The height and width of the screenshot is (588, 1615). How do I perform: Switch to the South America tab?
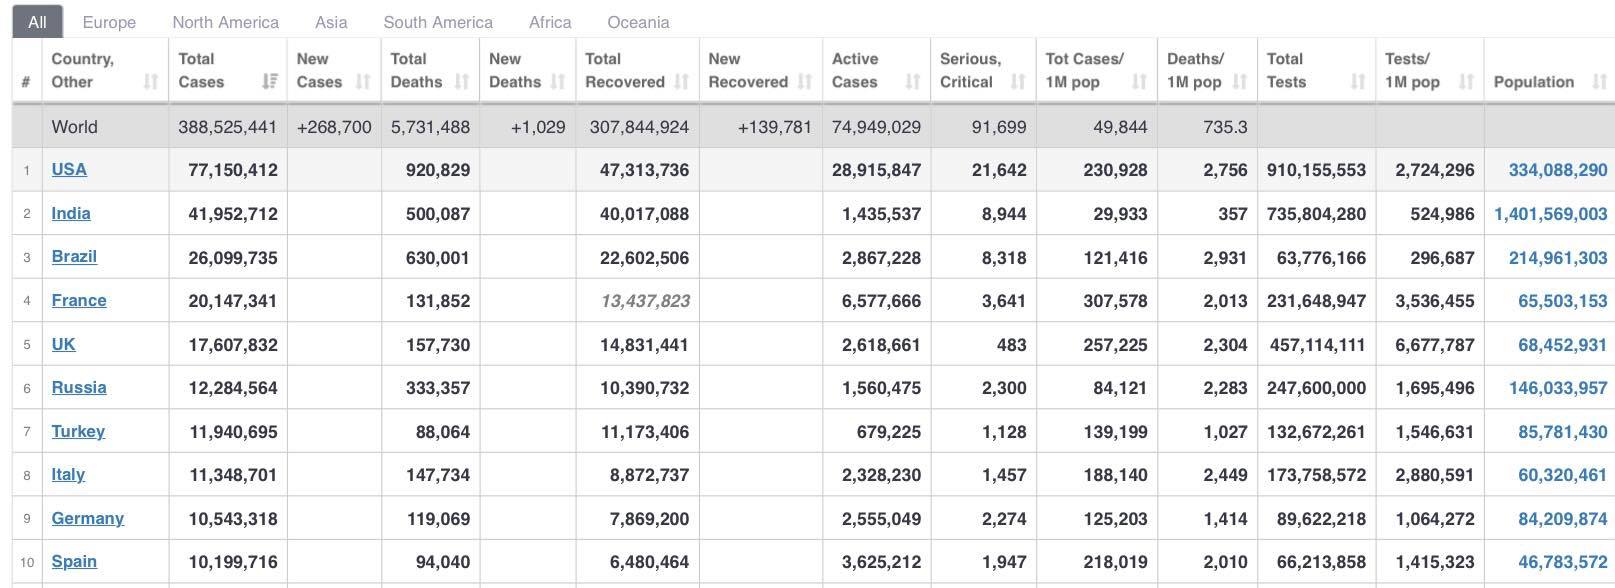438,22
